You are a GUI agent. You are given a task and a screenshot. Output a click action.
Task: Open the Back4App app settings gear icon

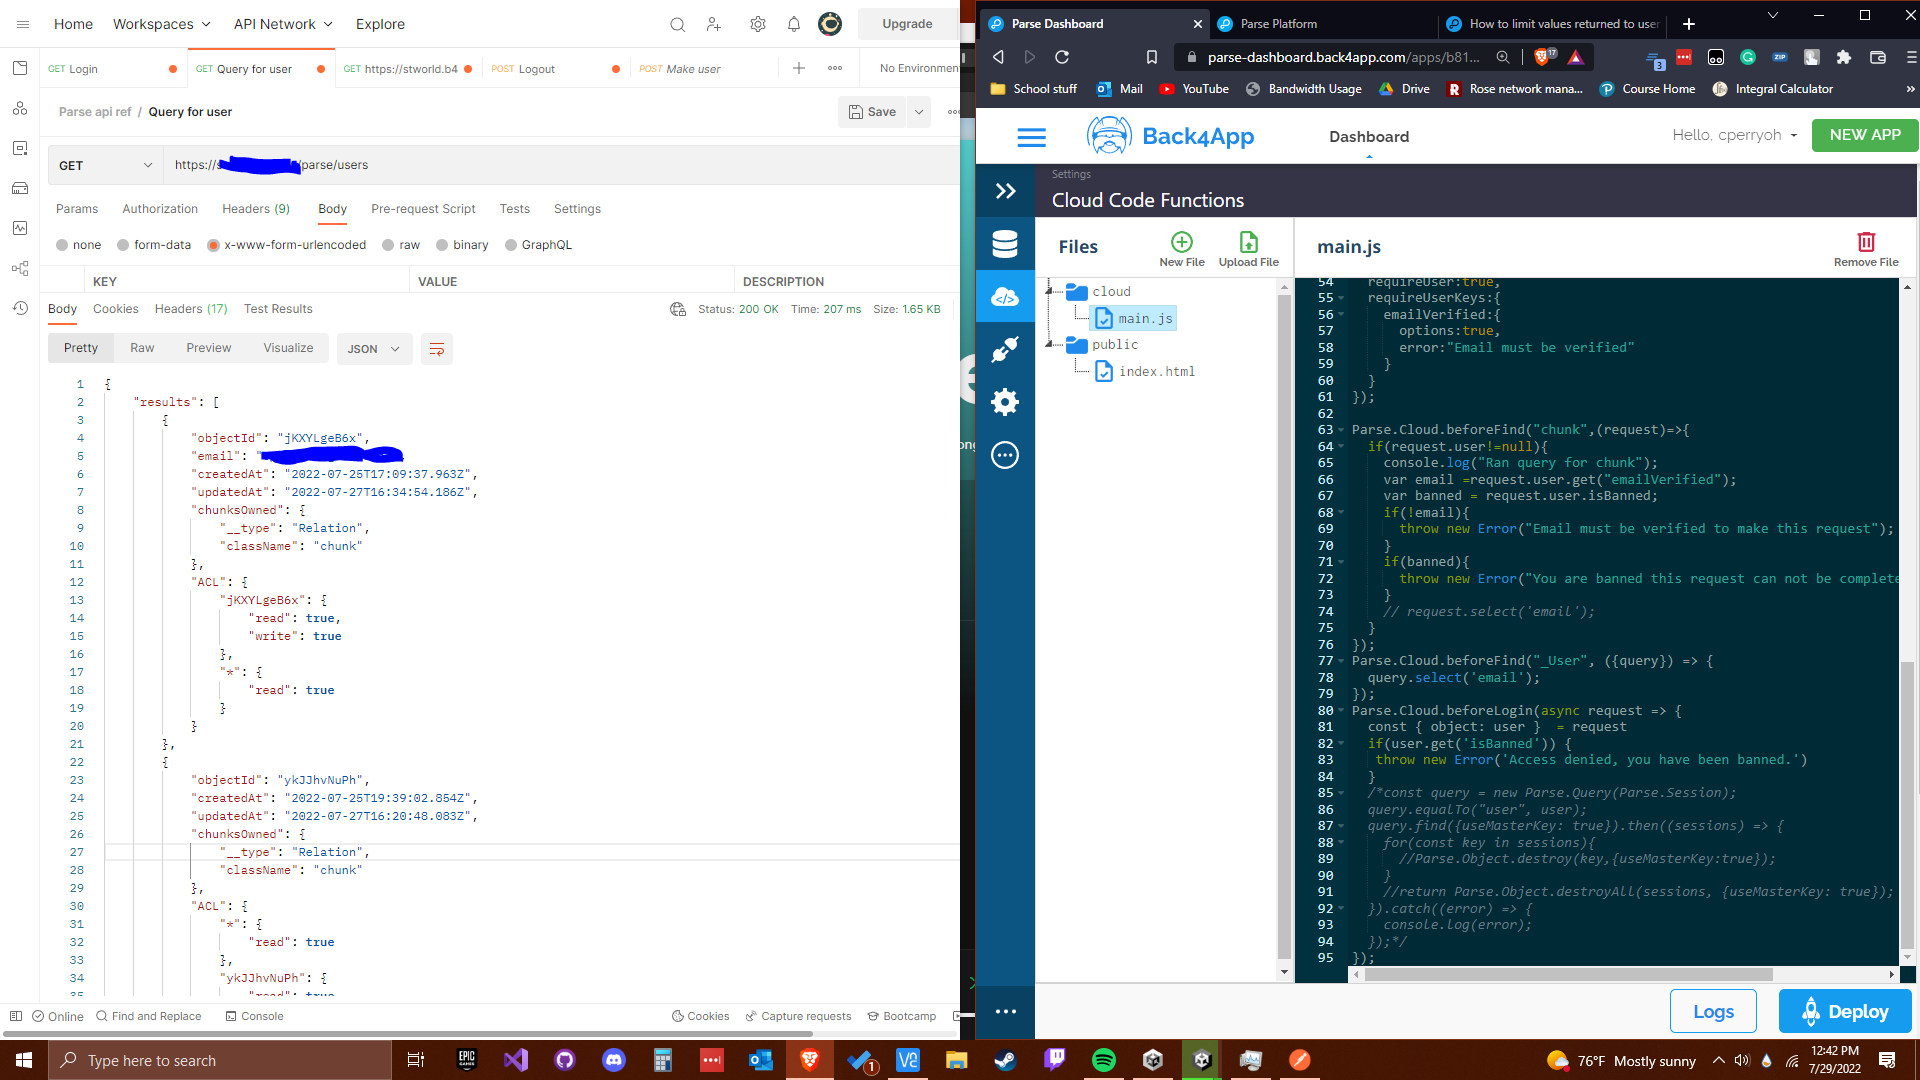(x=1004, y=402)
